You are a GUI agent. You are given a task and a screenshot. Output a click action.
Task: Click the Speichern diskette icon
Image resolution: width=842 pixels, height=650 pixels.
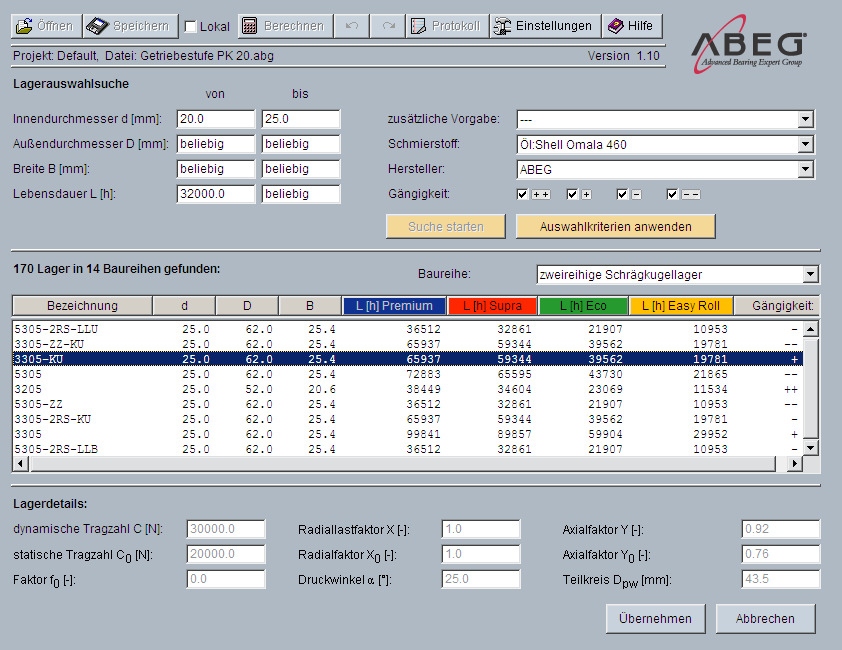coord(97,26)
